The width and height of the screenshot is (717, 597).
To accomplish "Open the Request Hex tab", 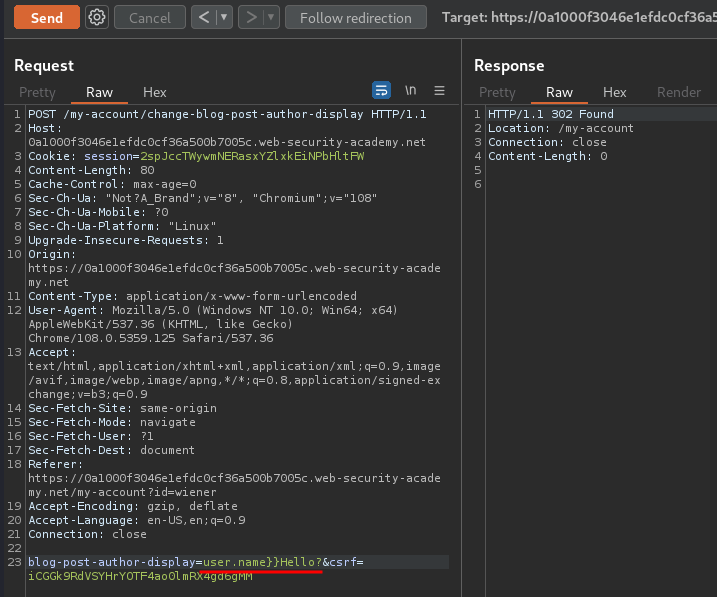I will 155,92.
